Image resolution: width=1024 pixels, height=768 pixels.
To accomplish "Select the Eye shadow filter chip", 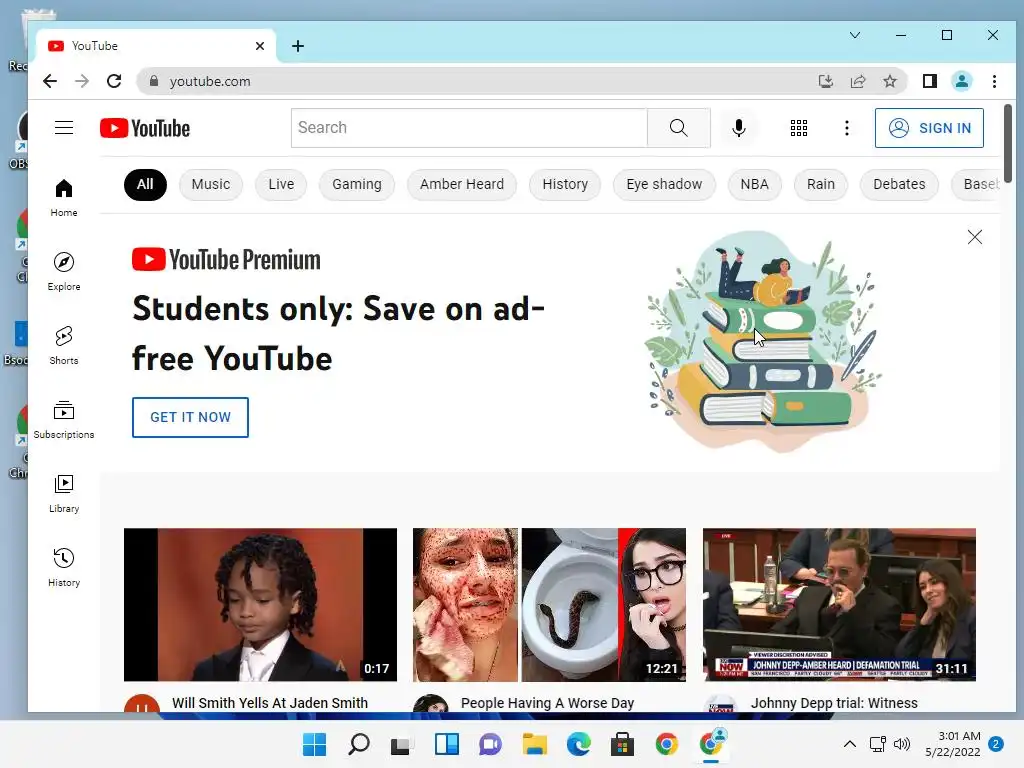I will [x=664, y=185].
